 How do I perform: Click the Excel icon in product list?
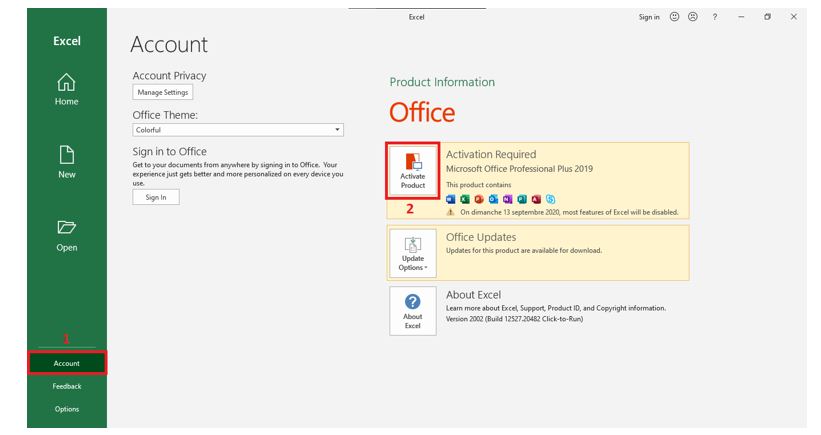tap(465, 198)
